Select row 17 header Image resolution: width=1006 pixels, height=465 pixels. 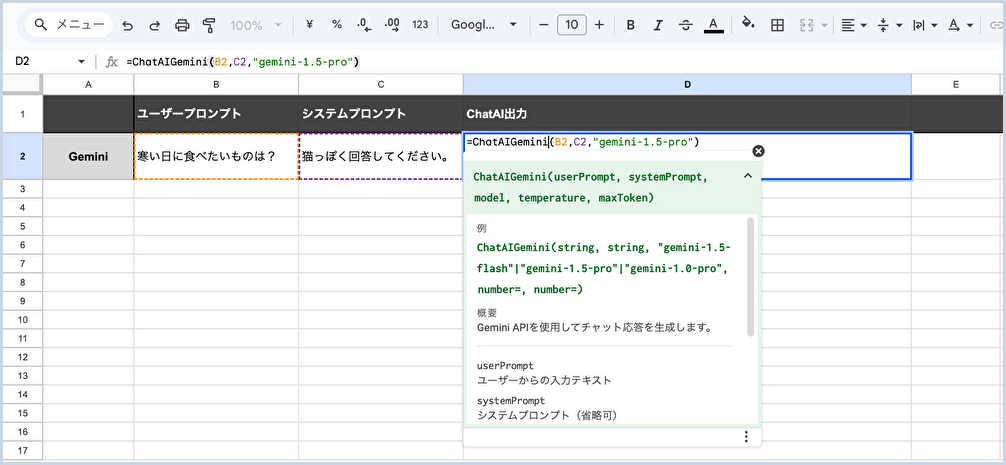tap(21, 450)
